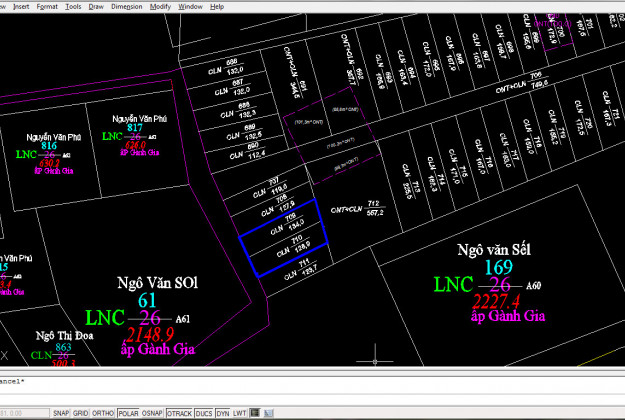This screenshot has width=625, height=420.
Task: Enable GRID display in status bar
Action: click(x=81, y=412)
